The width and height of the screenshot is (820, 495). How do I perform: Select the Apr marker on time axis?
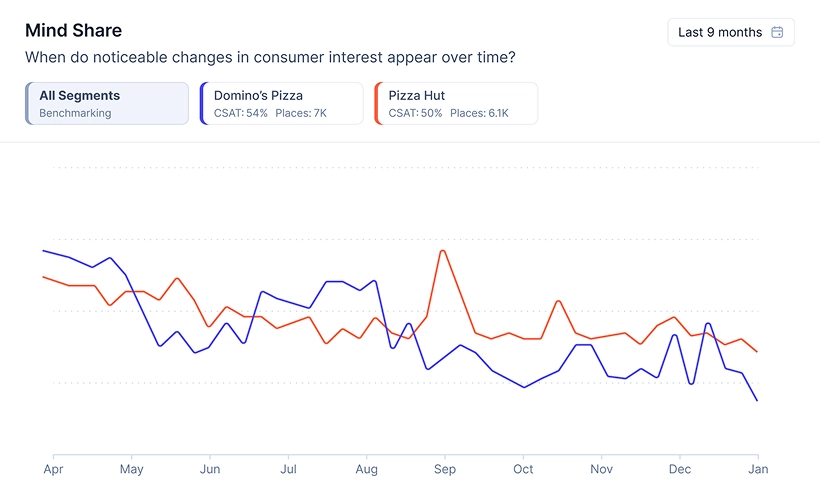click(x=52, y=468)
